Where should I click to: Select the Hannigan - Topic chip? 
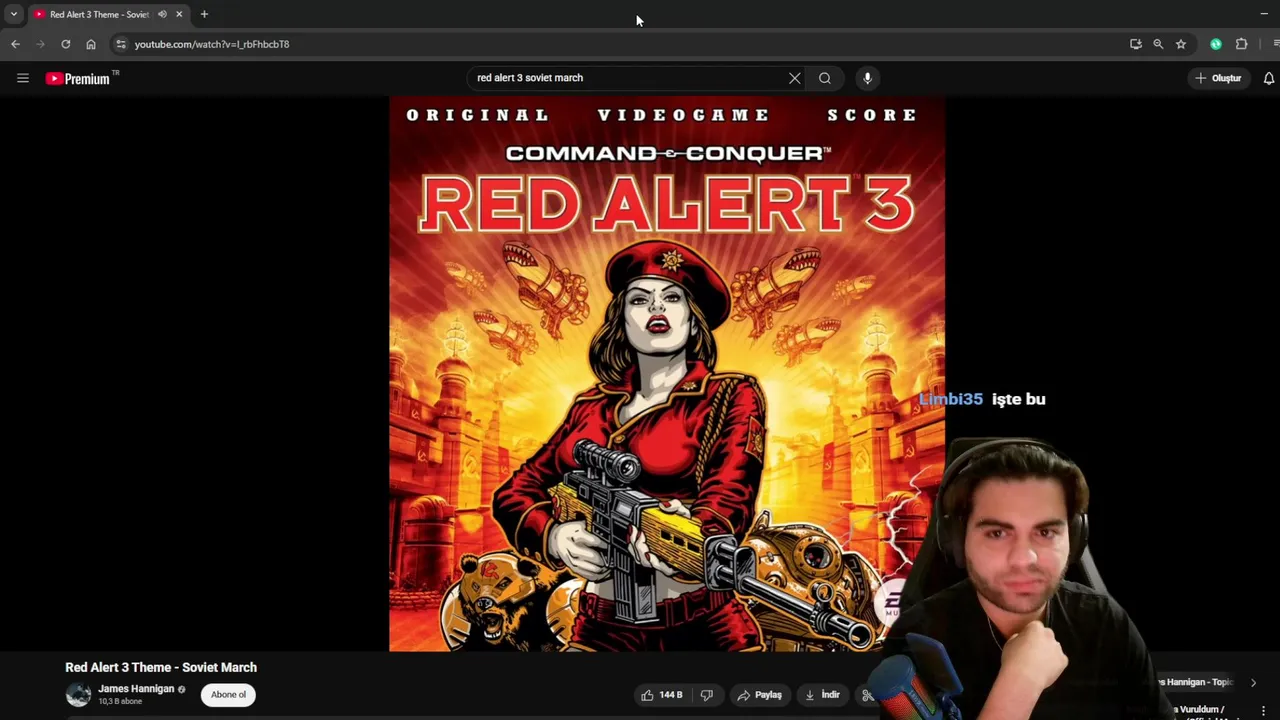(1196, 682)
